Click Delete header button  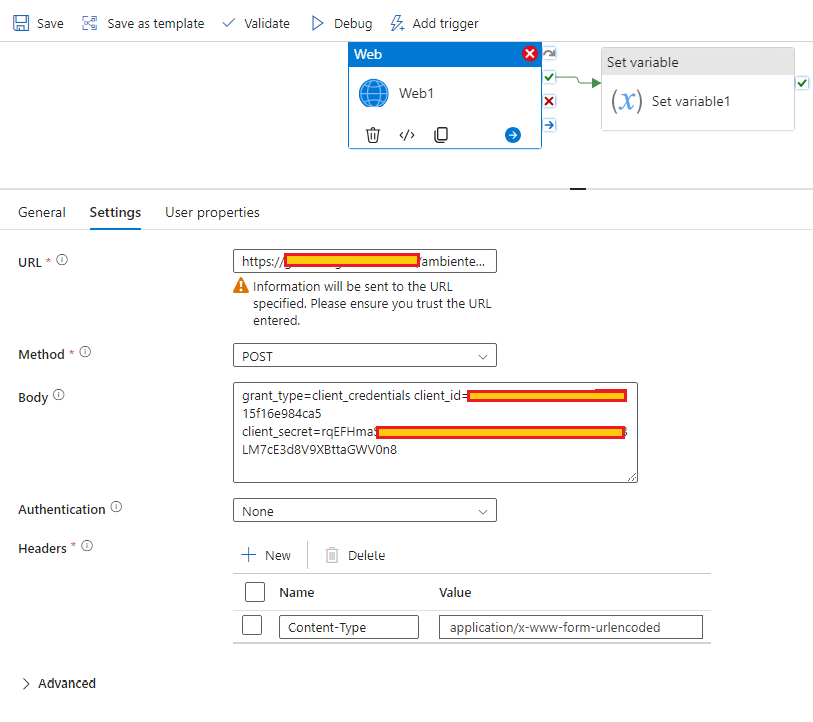coord(355,555)
